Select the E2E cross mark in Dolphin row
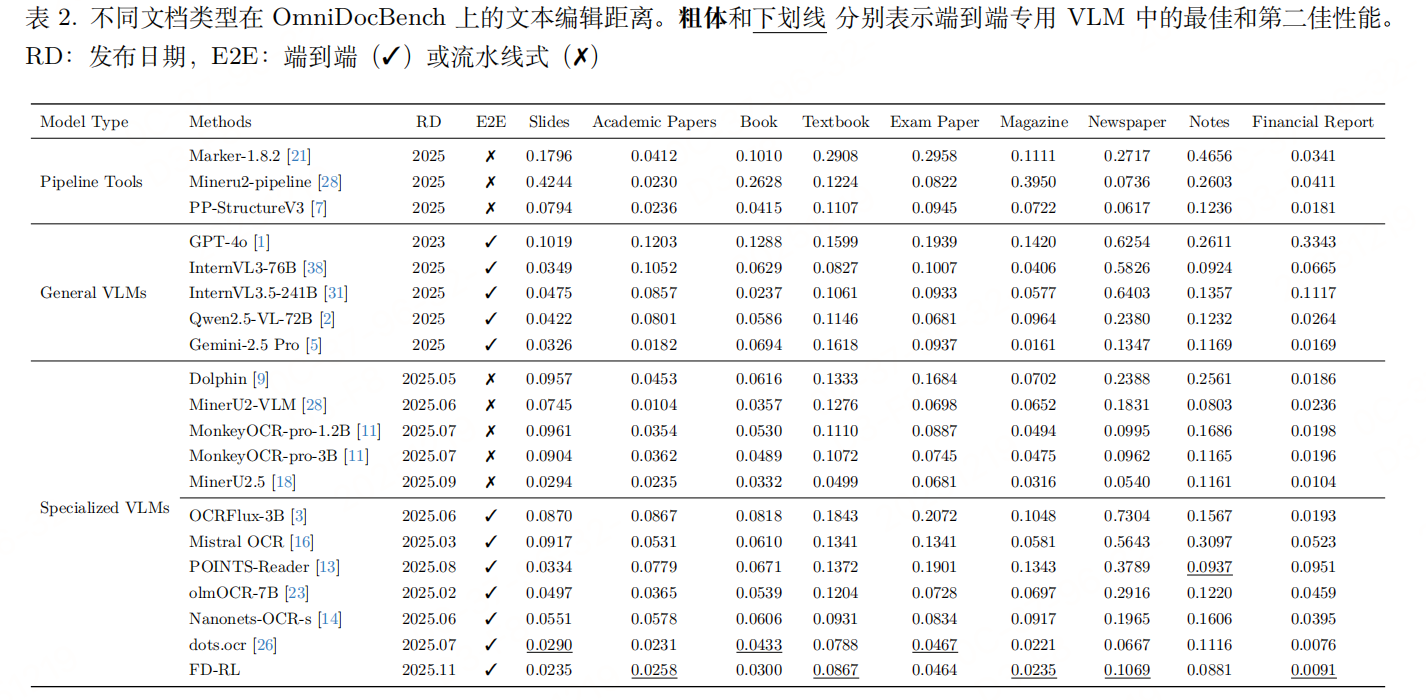This screenshot has height=700, width=1426. (x=491, y=379)
